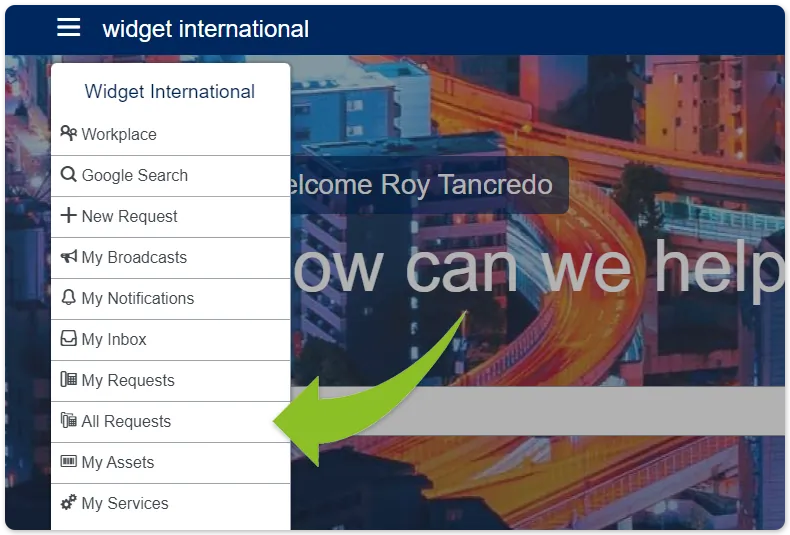The image size is (790, 535).
Task: Select My Requests menu entry
Action: (x=170, y=381)
